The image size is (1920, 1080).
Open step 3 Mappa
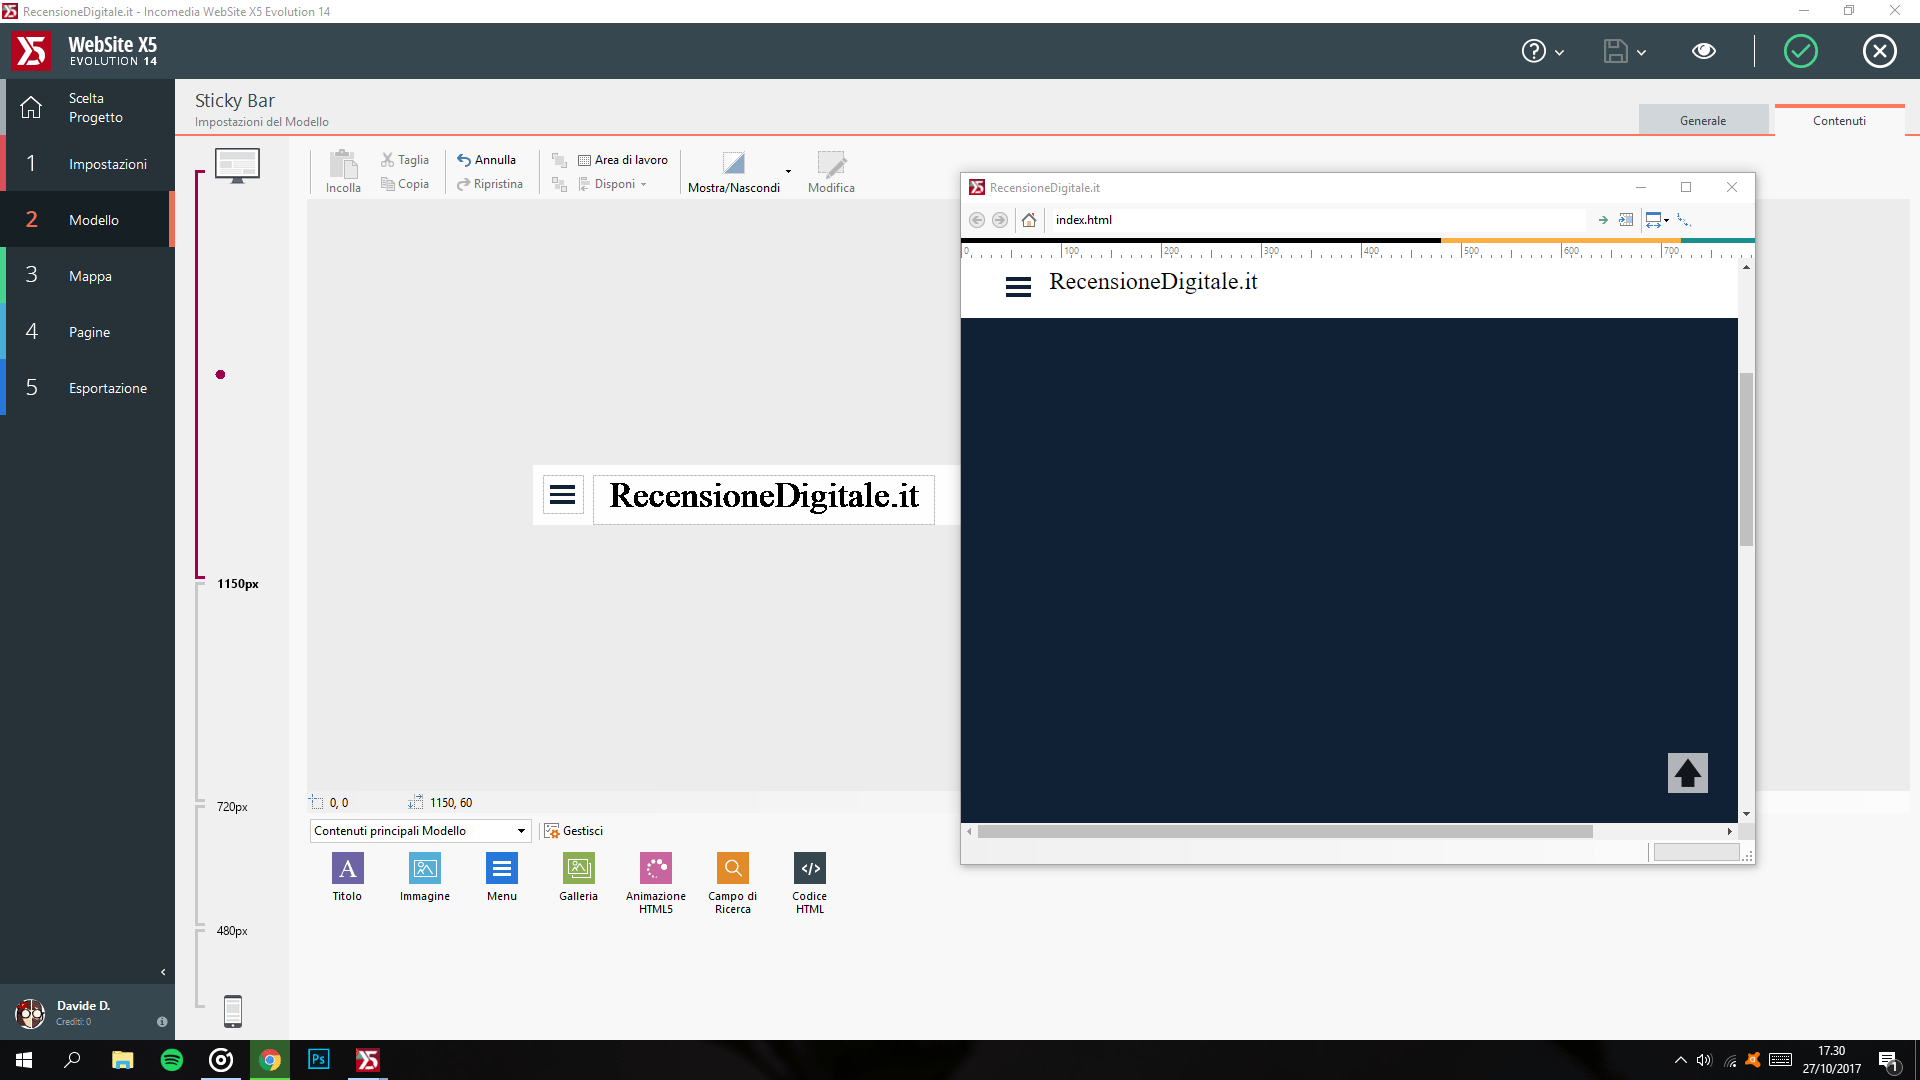(87, 275)
